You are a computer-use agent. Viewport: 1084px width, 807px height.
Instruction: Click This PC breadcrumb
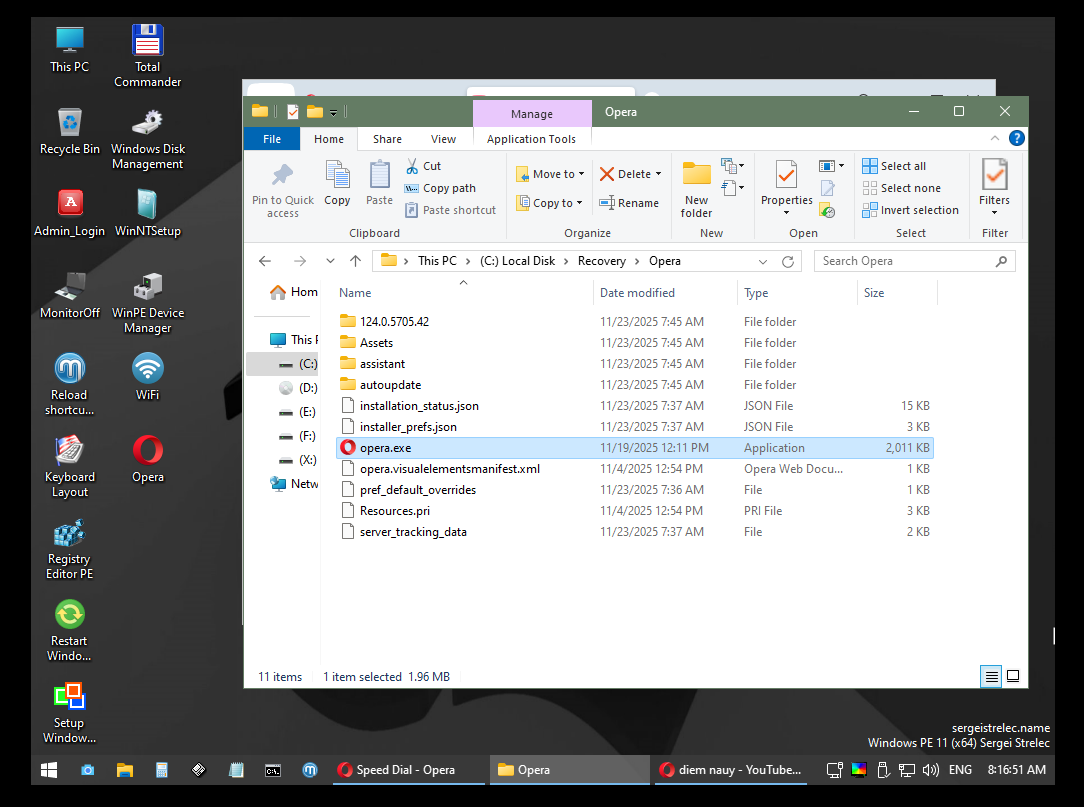pos(437,261)
